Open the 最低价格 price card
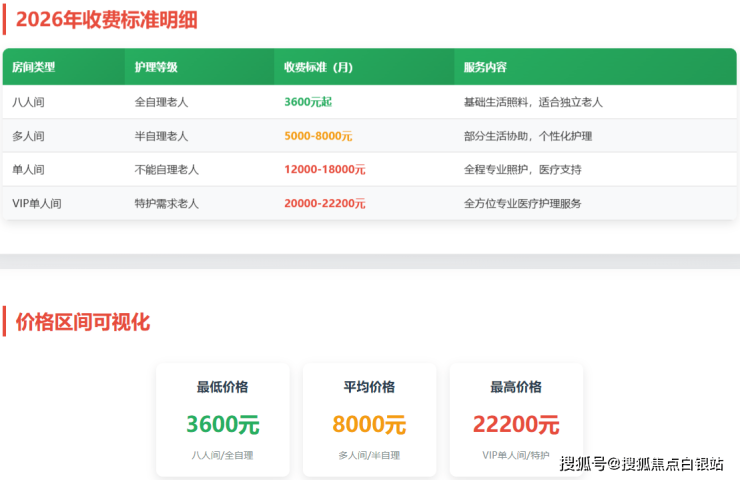Viewport: 740px width, 480px height. pos(223,420)
